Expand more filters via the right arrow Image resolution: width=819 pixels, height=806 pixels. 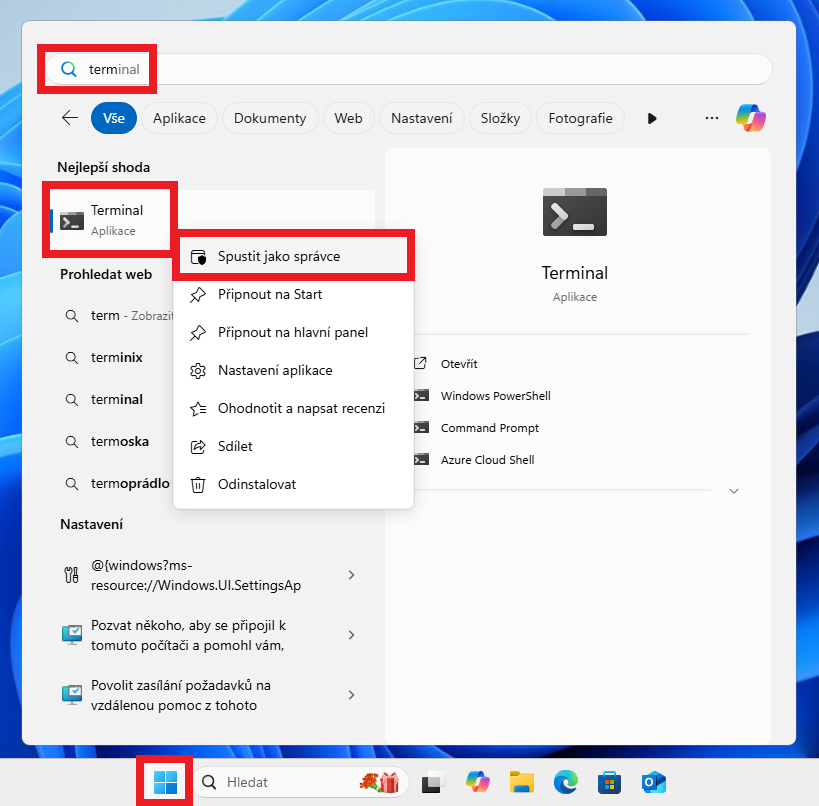pyautogui.click(x=652, y=117)
